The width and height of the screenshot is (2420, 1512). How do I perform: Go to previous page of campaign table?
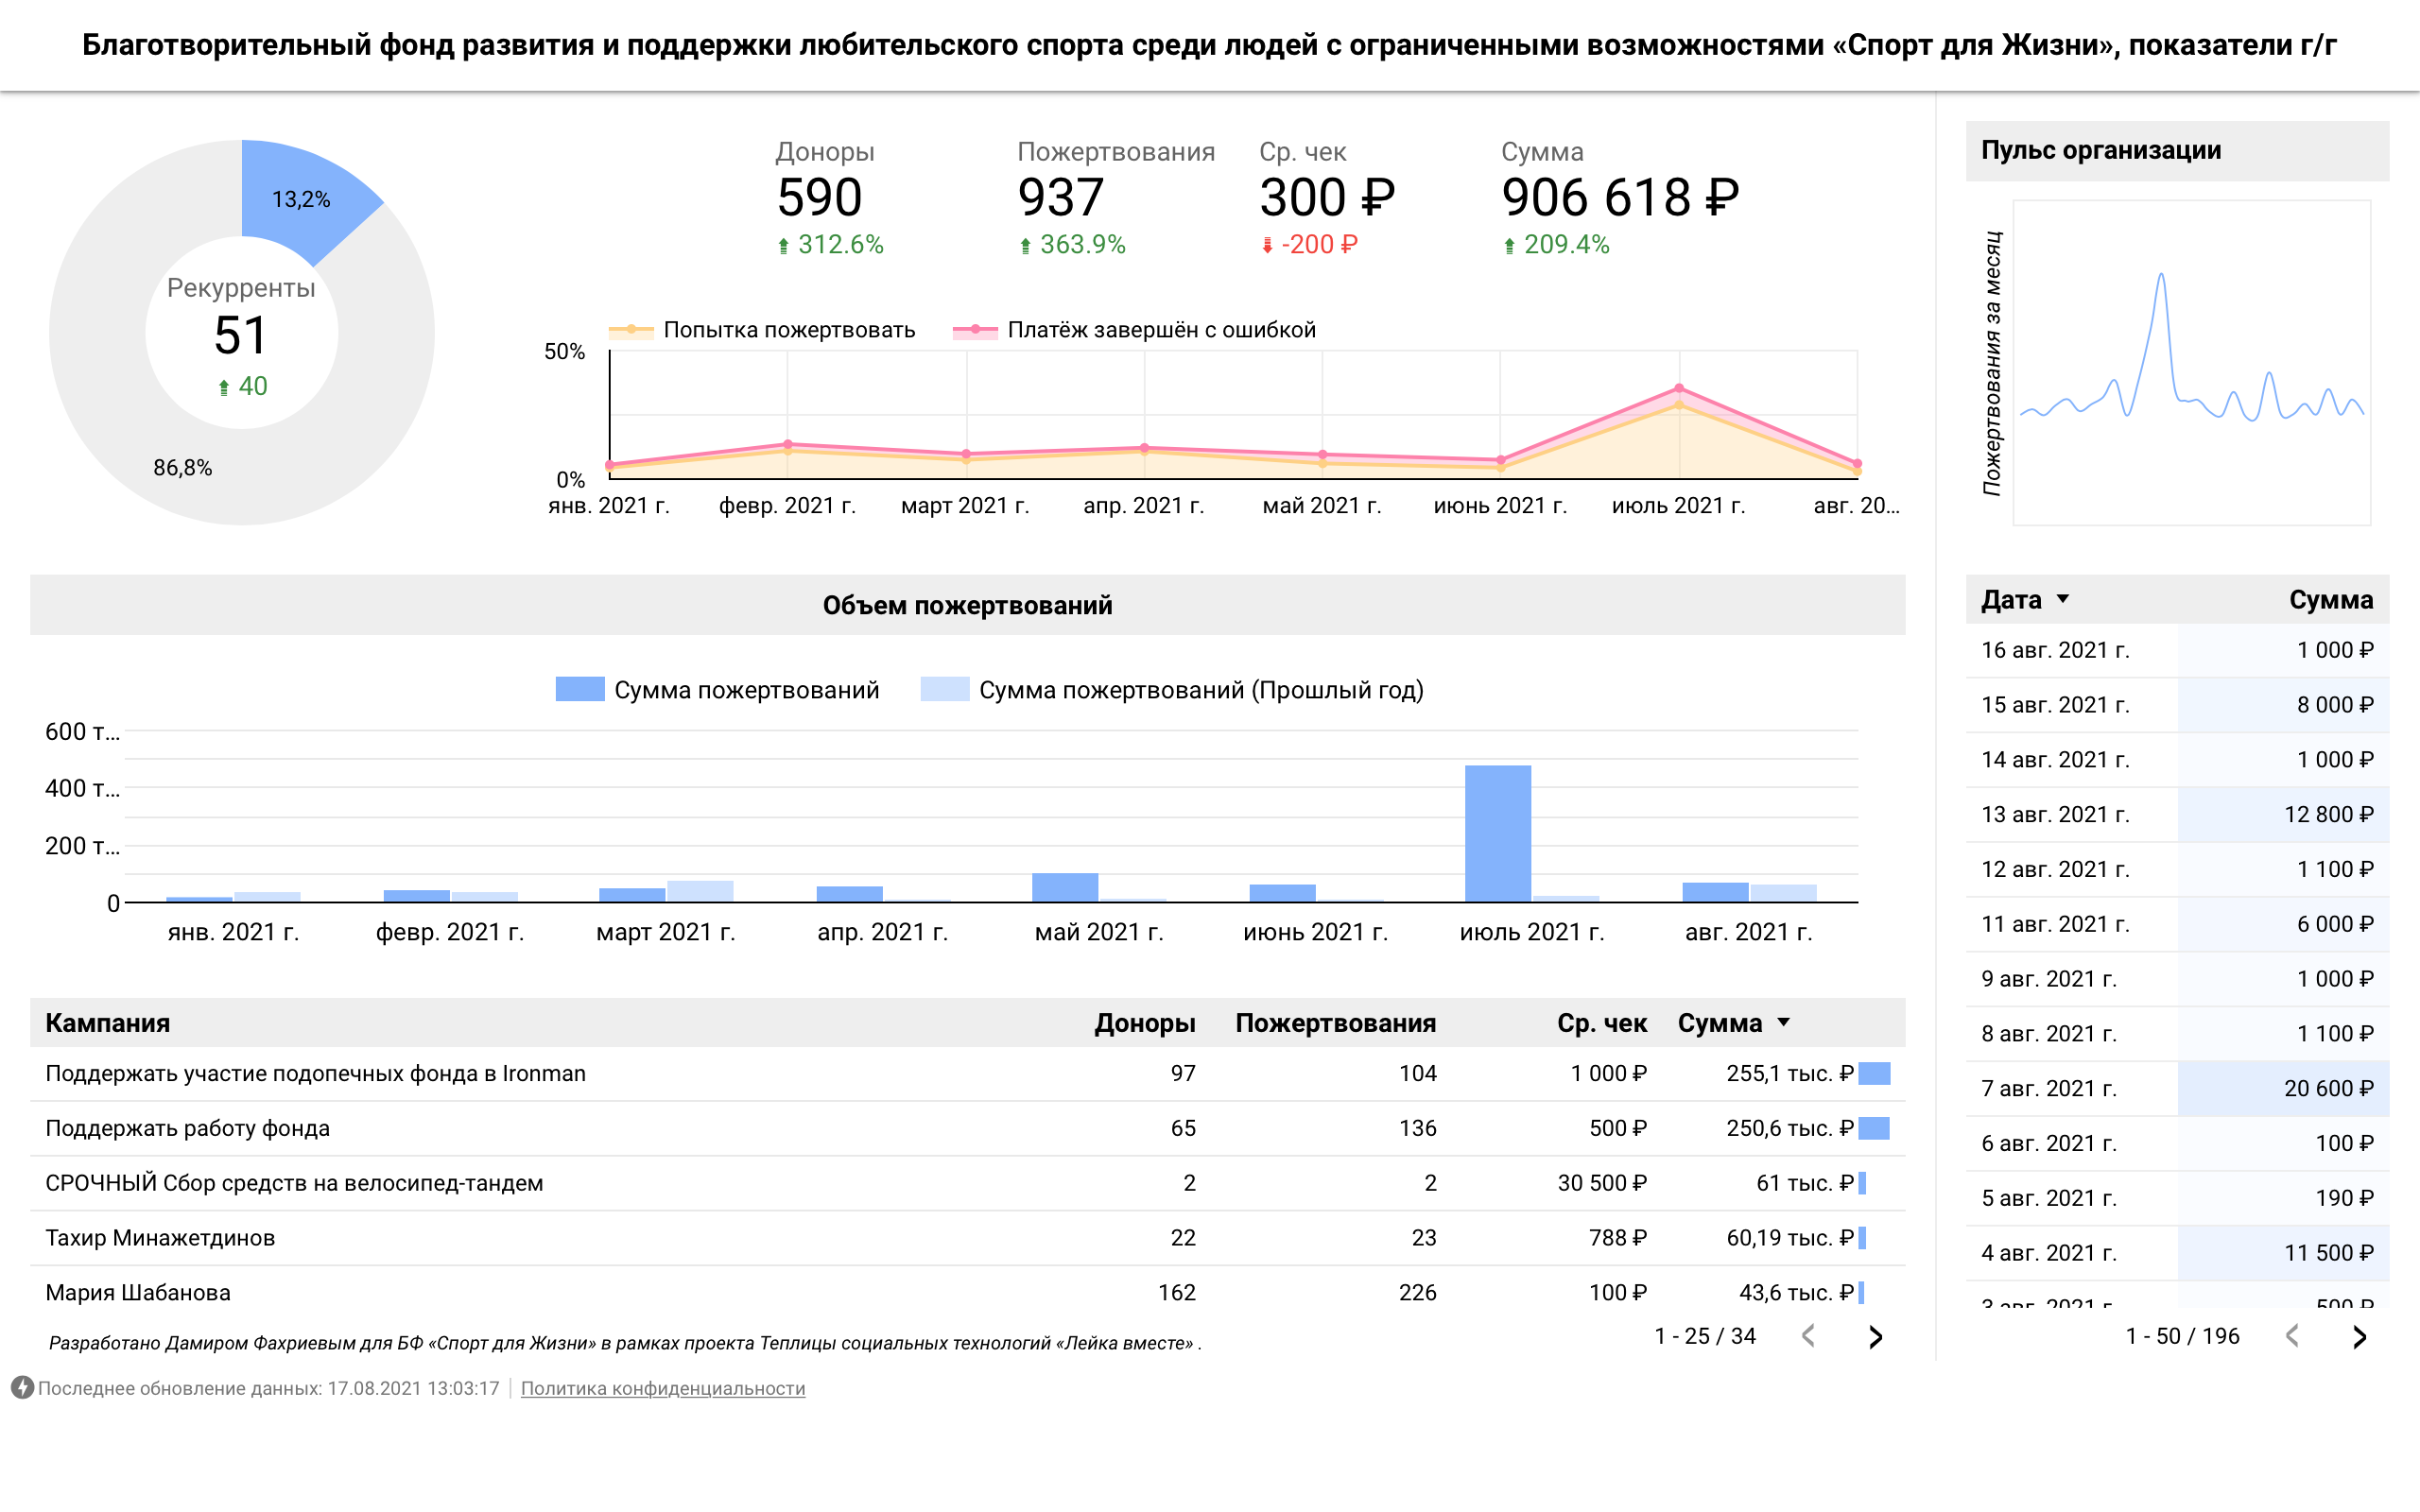(x=1808, y=1337)
